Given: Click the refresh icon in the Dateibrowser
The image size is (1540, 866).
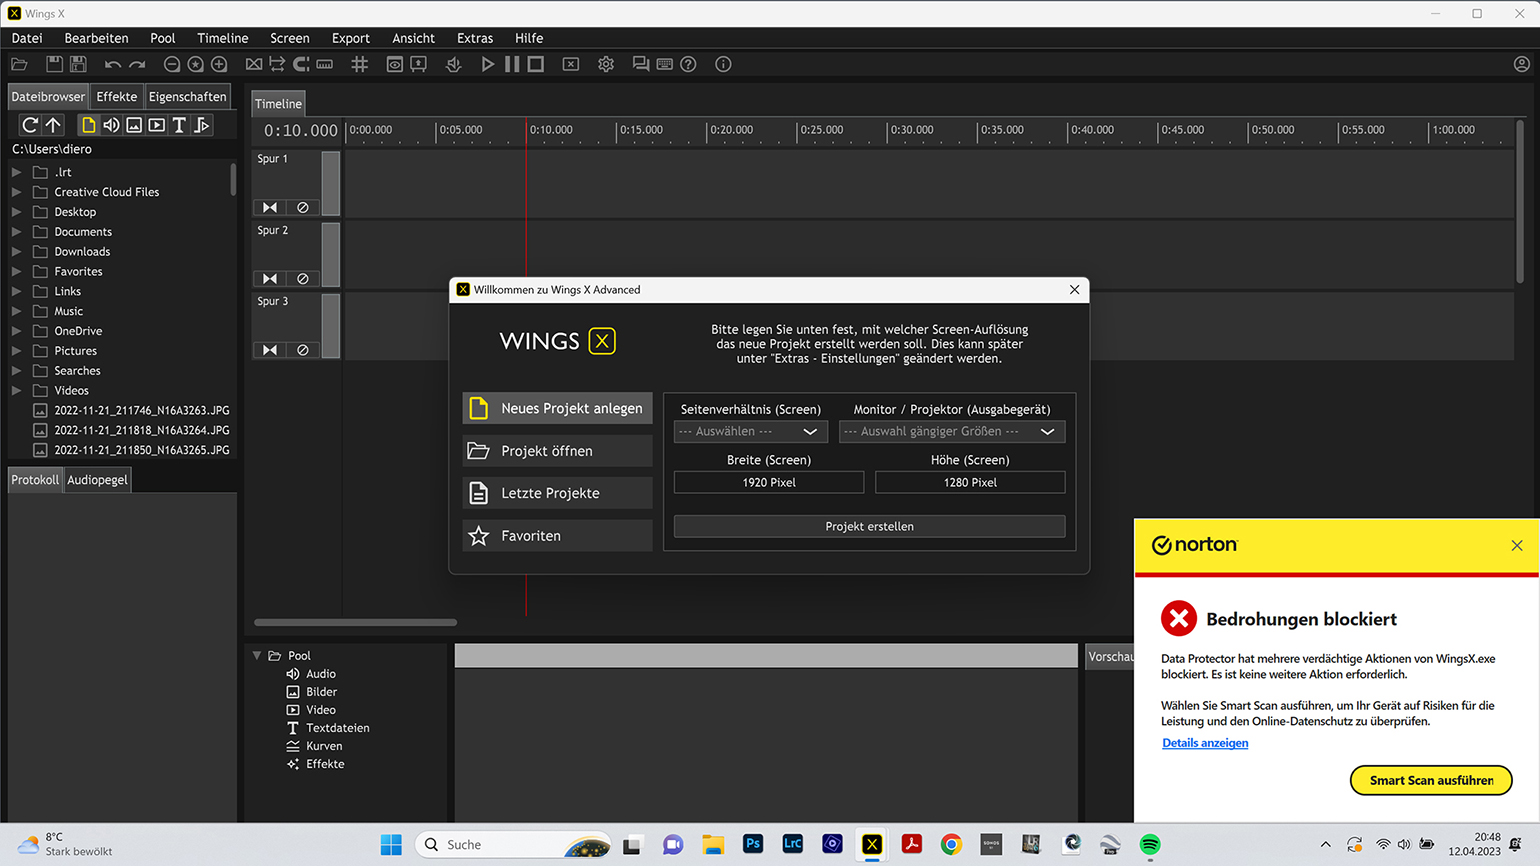Looking at the screenshot, I should (x=30, y=125).
